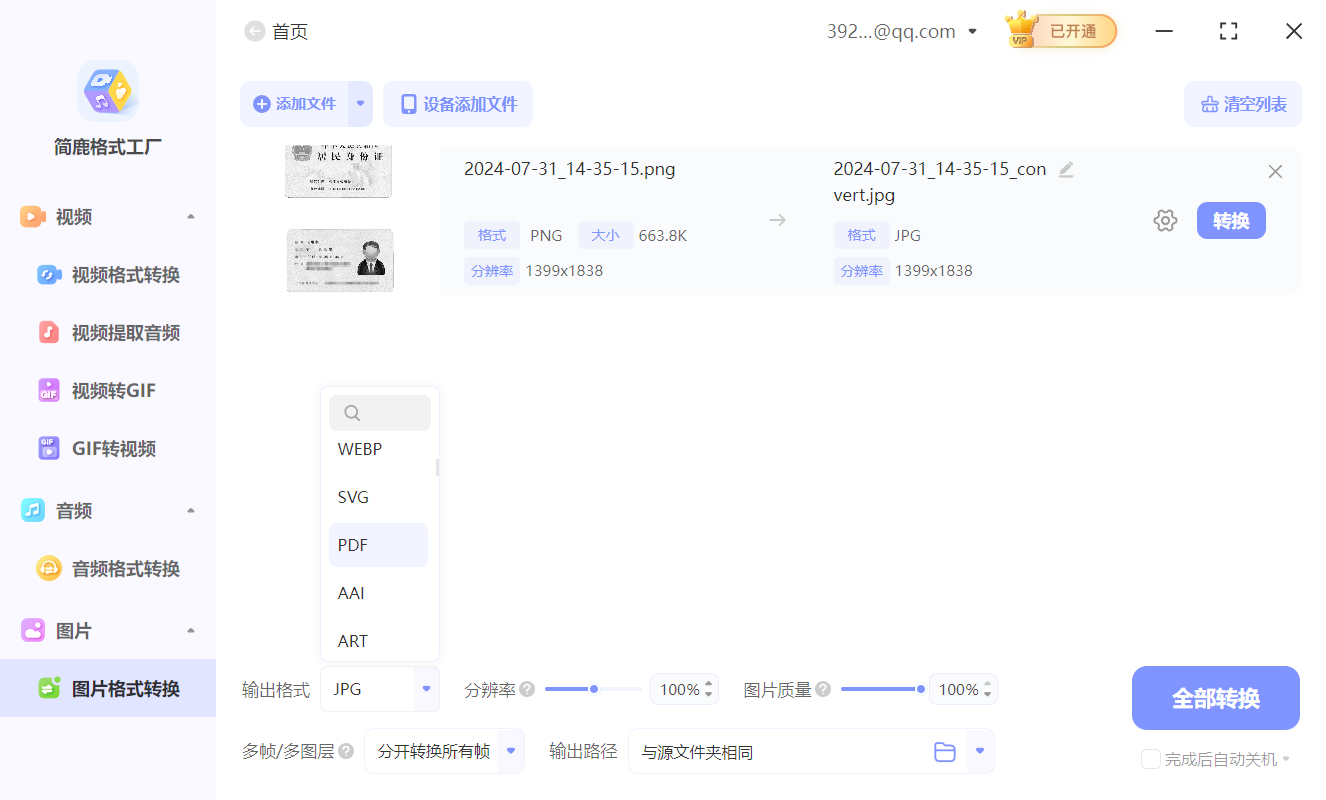Select WEBP from the format list

point(378,448)
